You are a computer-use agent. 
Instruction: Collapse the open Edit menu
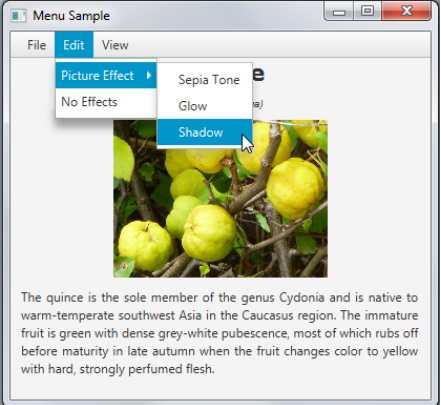click(74, 45)
